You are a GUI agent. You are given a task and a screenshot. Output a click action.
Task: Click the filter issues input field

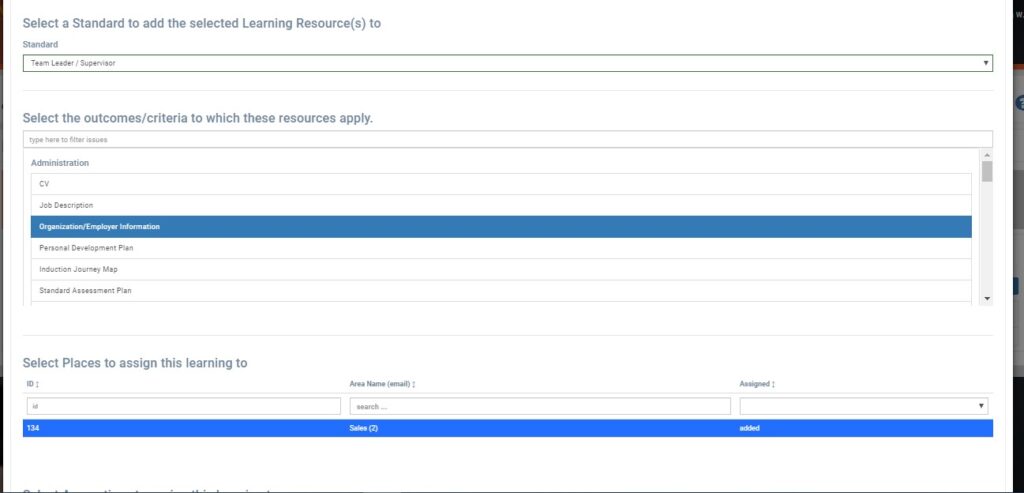click(507, 140)
